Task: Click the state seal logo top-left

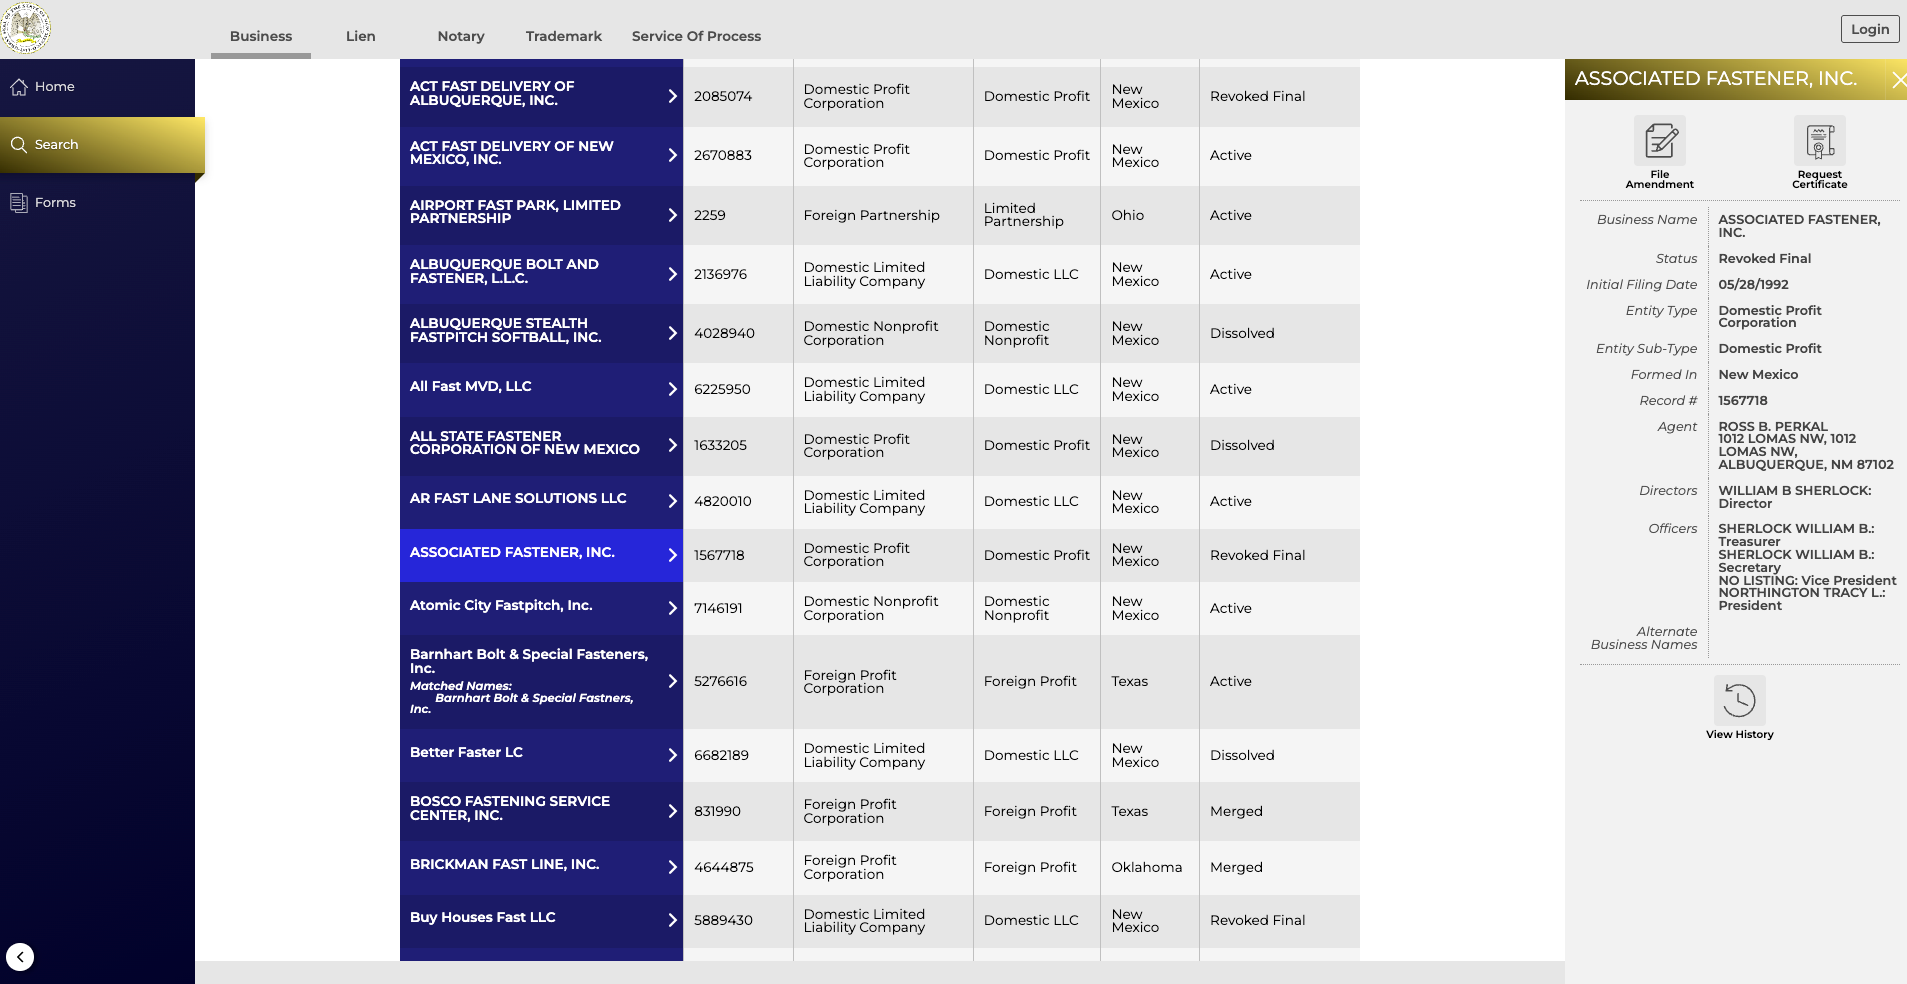Action: point(27,27)
